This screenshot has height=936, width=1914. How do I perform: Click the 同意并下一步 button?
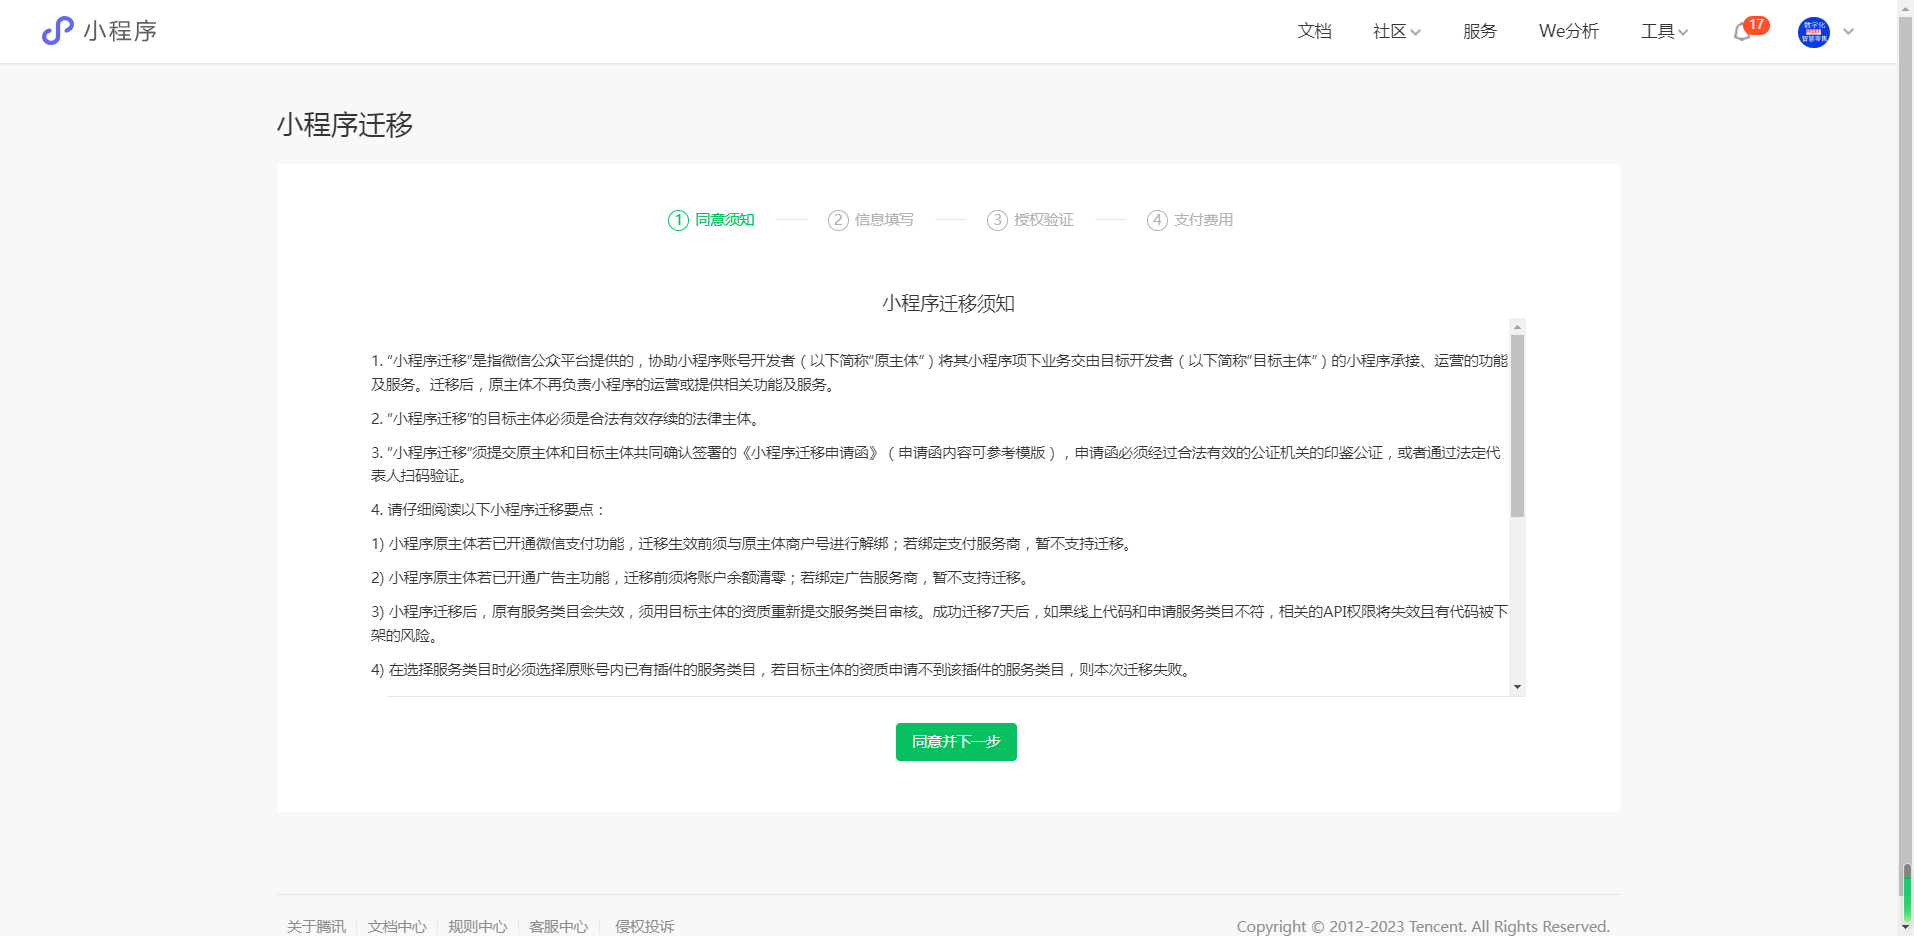[x=956, y=742]
